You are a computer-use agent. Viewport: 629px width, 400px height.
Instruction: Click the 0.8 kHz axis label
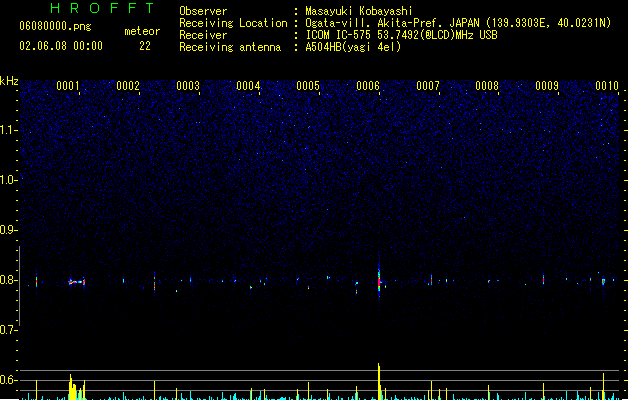pos(9,280)
